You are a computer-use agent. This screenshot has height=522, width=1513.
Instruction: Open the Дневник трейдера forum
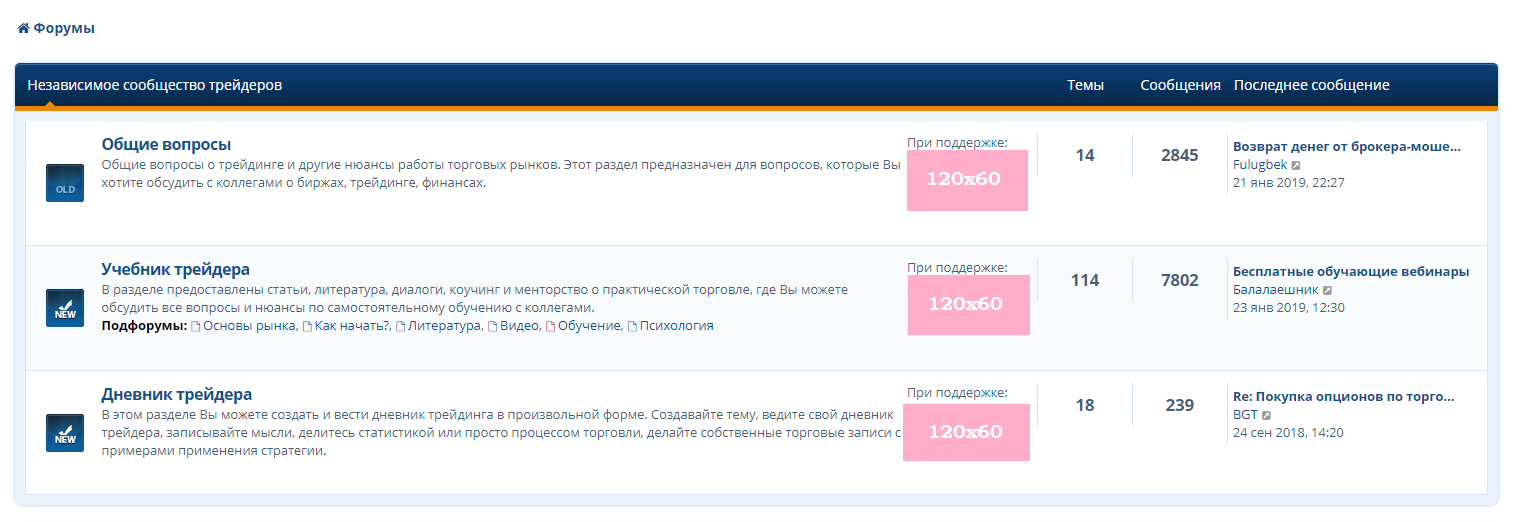click(176, 394)
